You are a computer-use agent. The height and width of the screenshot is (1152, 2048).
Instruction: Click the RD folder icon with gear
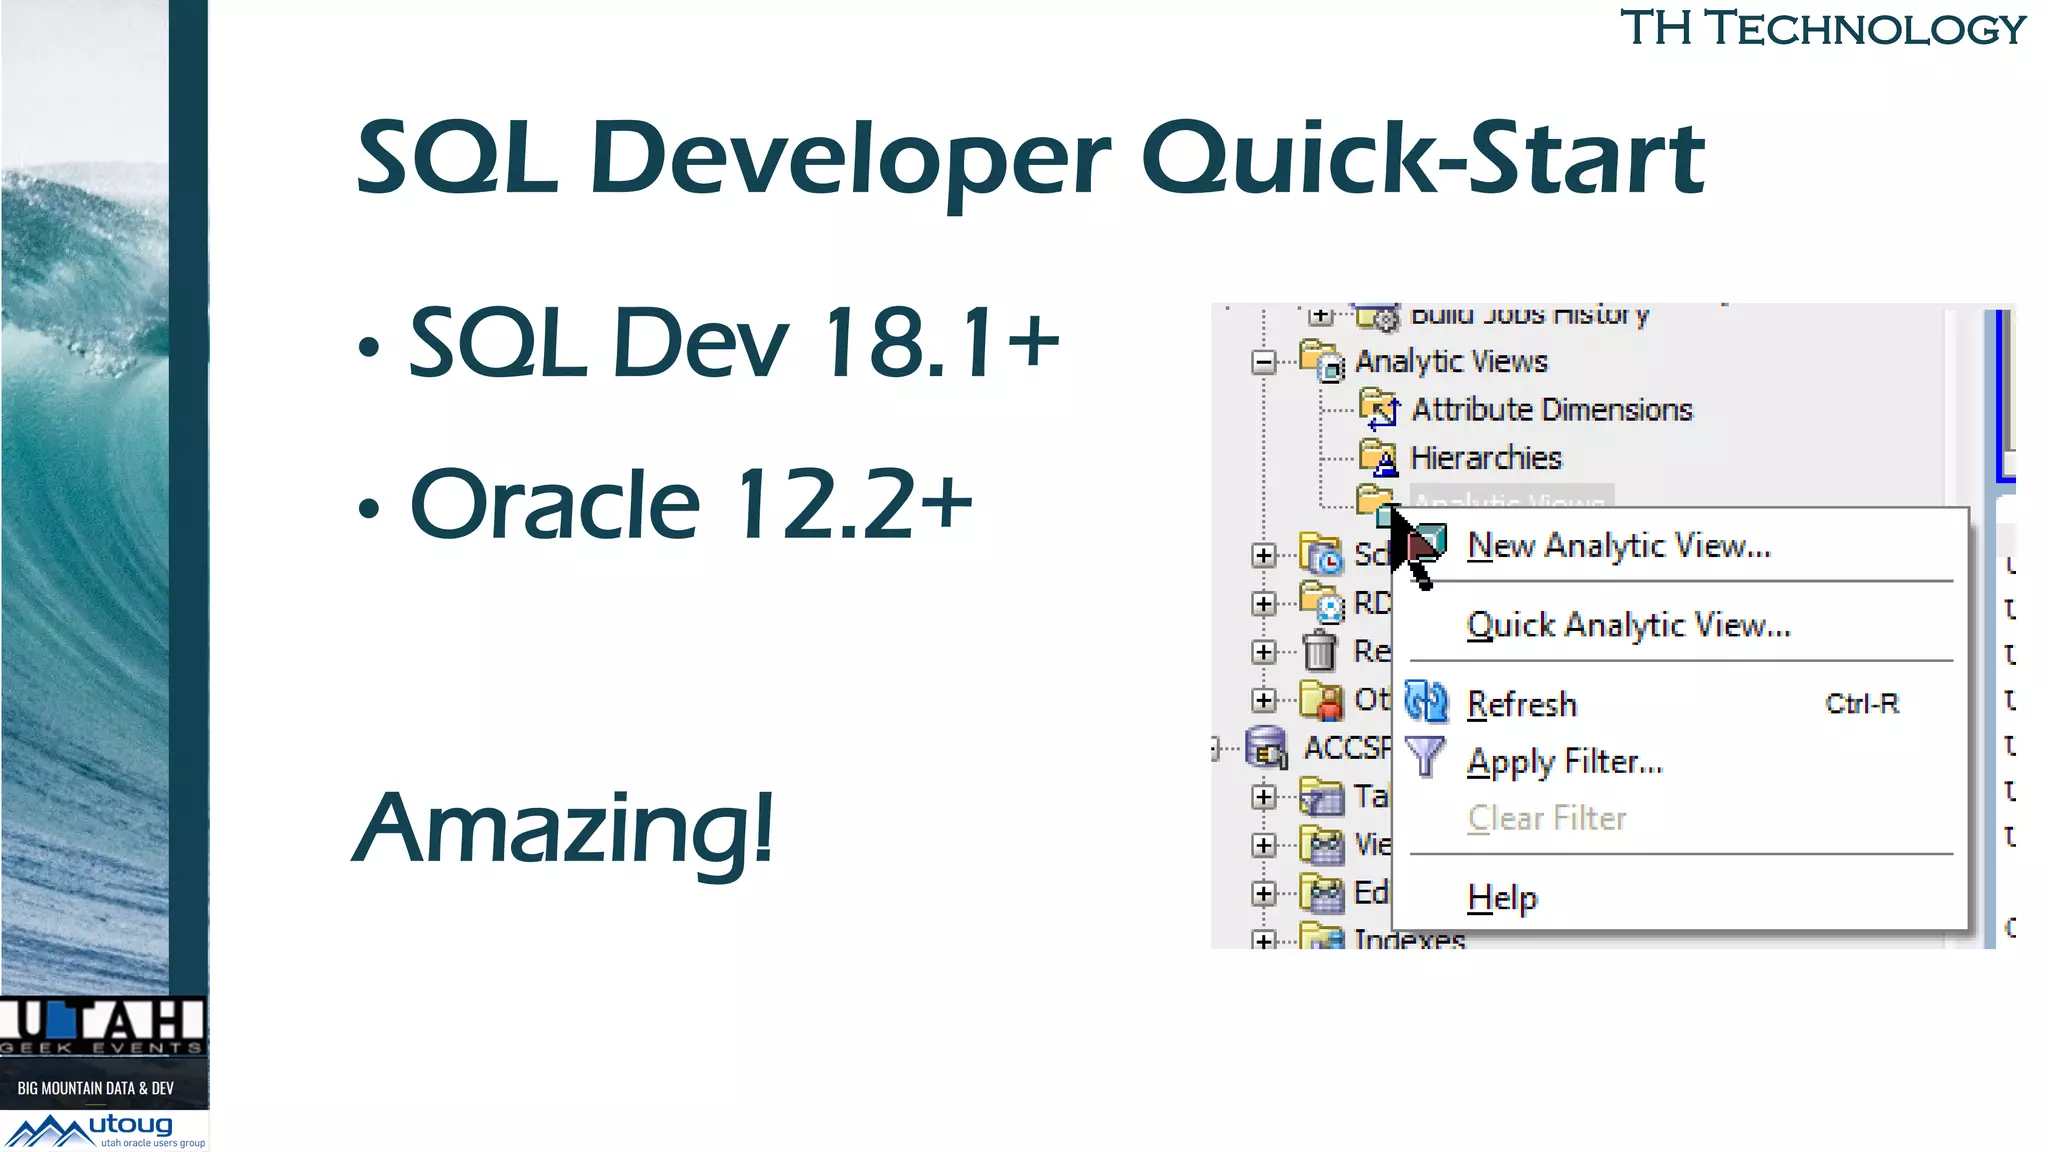(1322, 602)
